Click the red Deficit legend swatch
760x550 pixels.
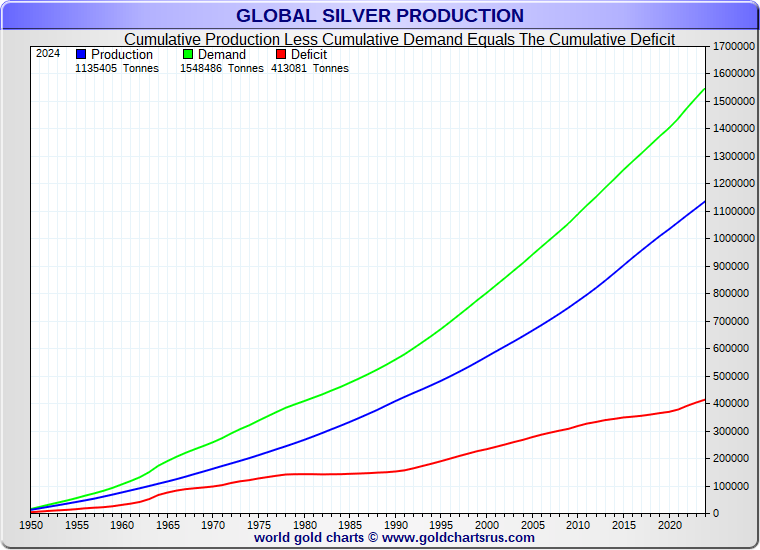pos(280,55)
